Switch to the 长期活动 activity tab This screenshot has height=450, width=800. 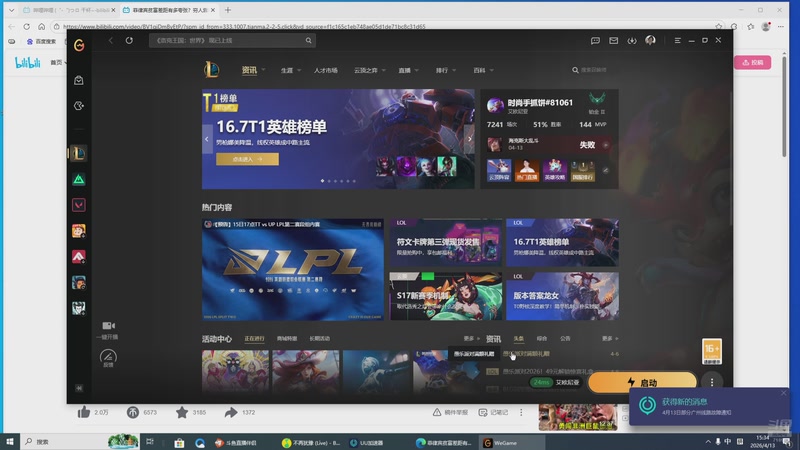click(319, 338)
